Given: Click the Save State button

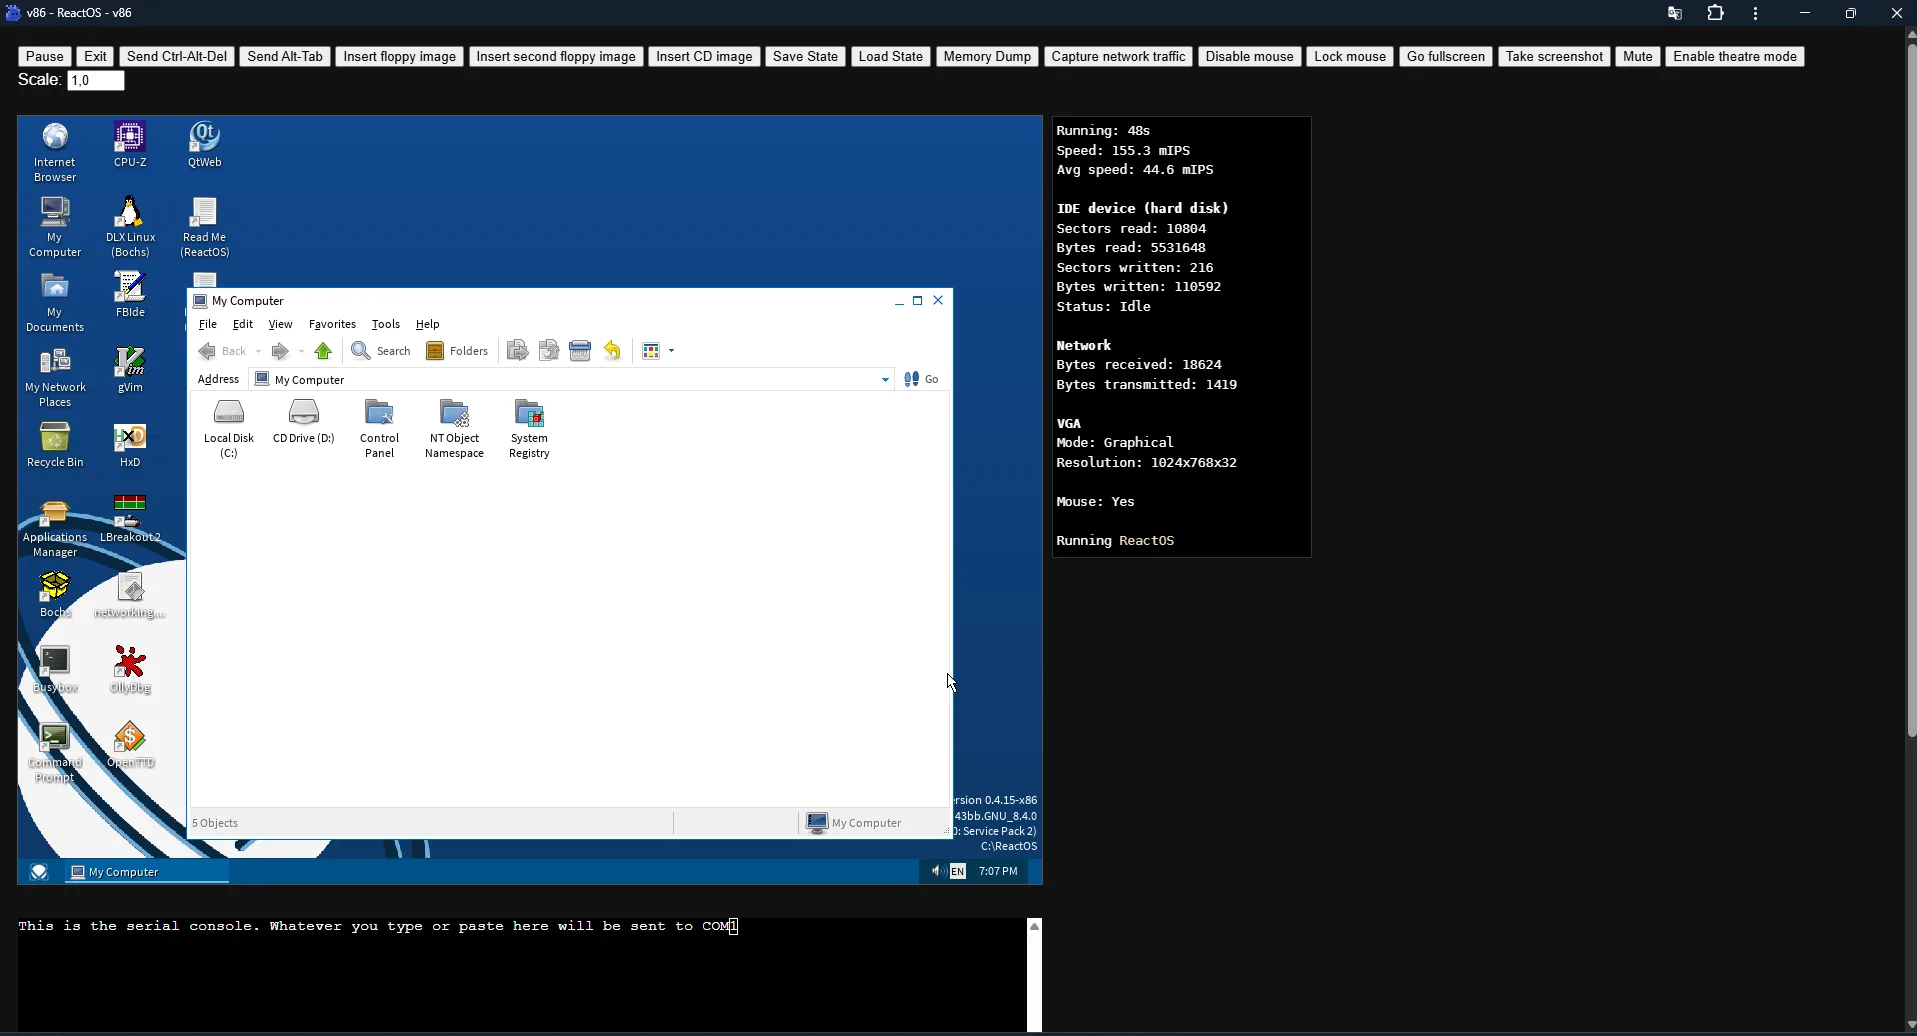Looking at the screenshot, I should [x=806, y=57].
